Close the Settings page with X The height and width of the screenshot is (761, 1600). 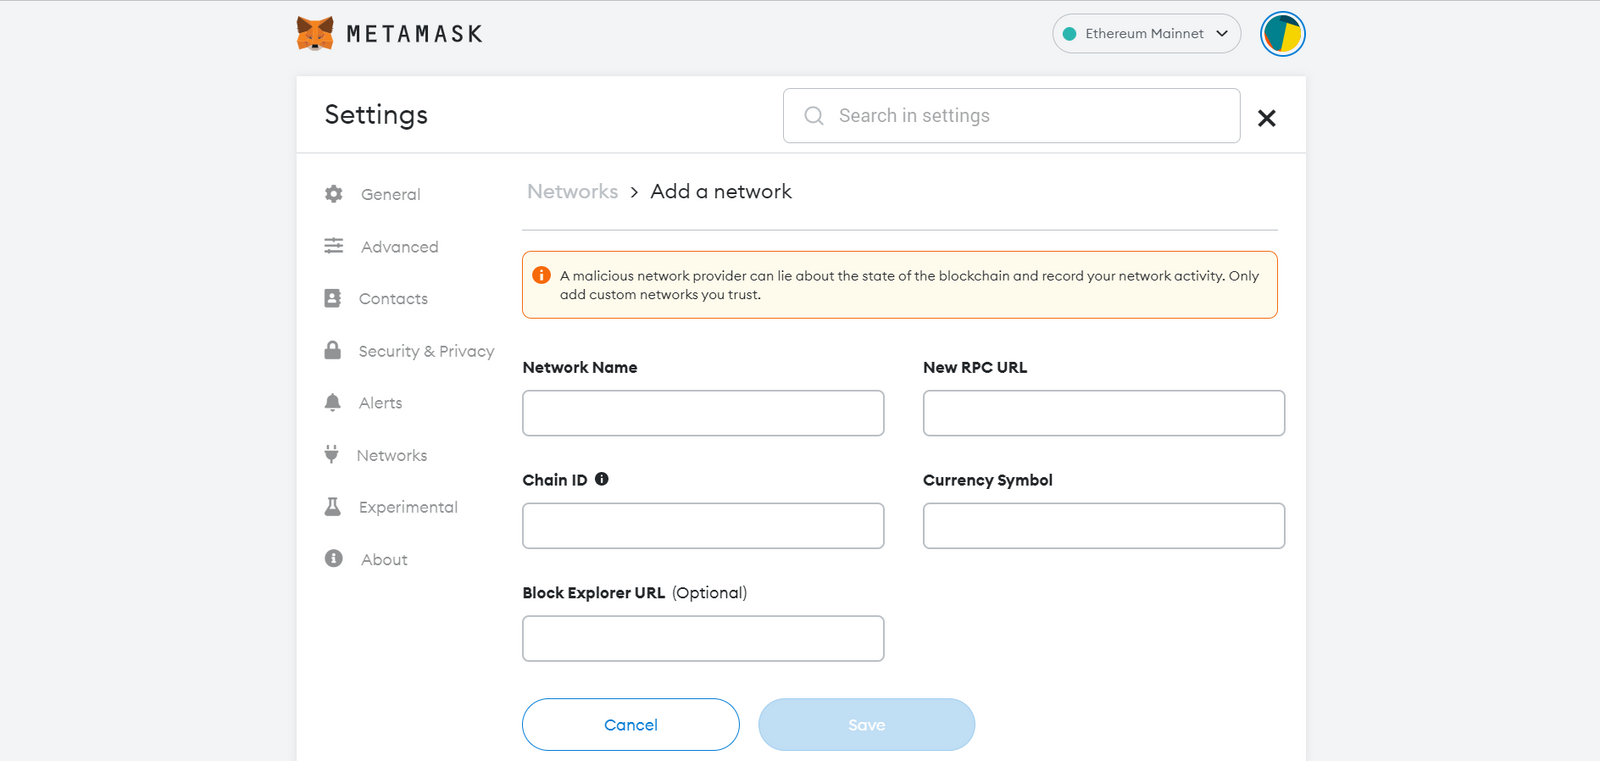(1267, 118)
